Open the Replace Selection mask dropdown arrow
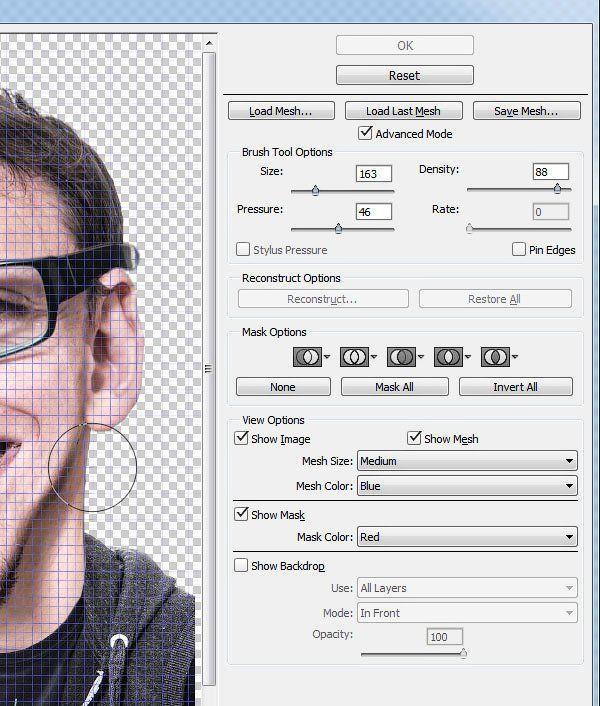 pos(327,357)
